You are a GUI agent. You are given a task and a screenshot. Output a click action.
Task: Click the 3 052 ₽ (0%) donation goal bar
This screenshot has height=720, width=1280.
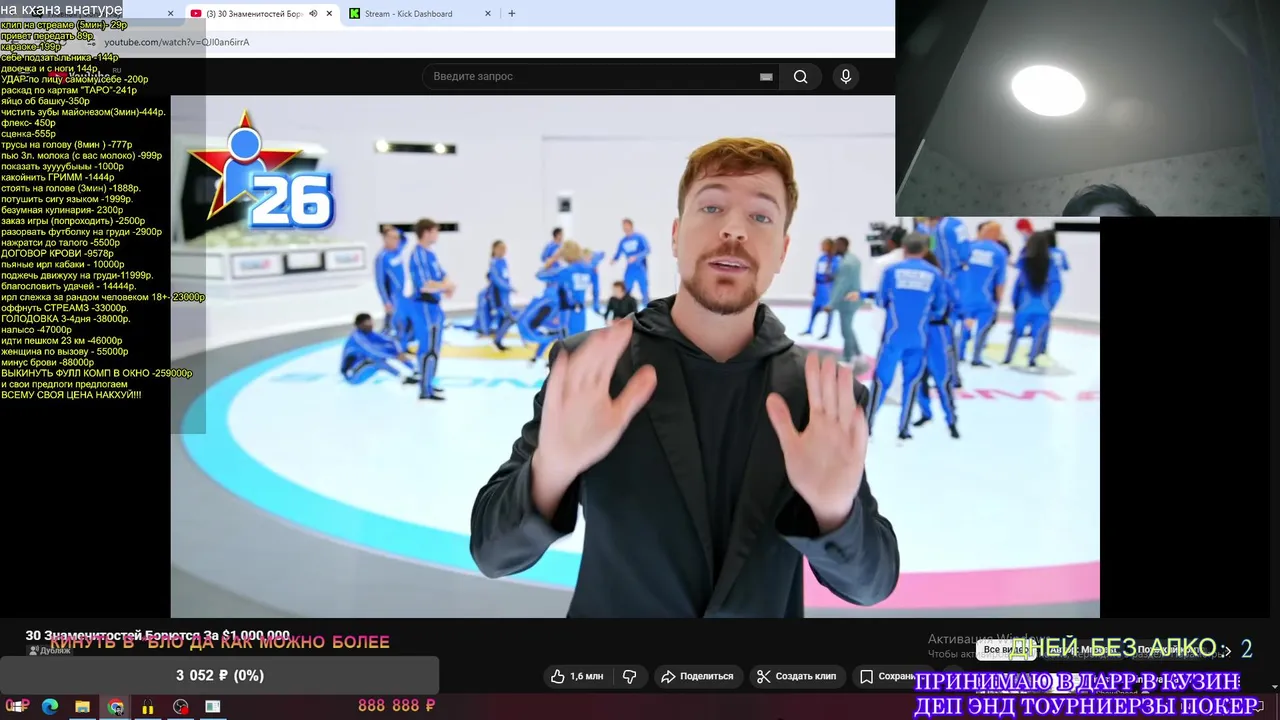point(219,675)
